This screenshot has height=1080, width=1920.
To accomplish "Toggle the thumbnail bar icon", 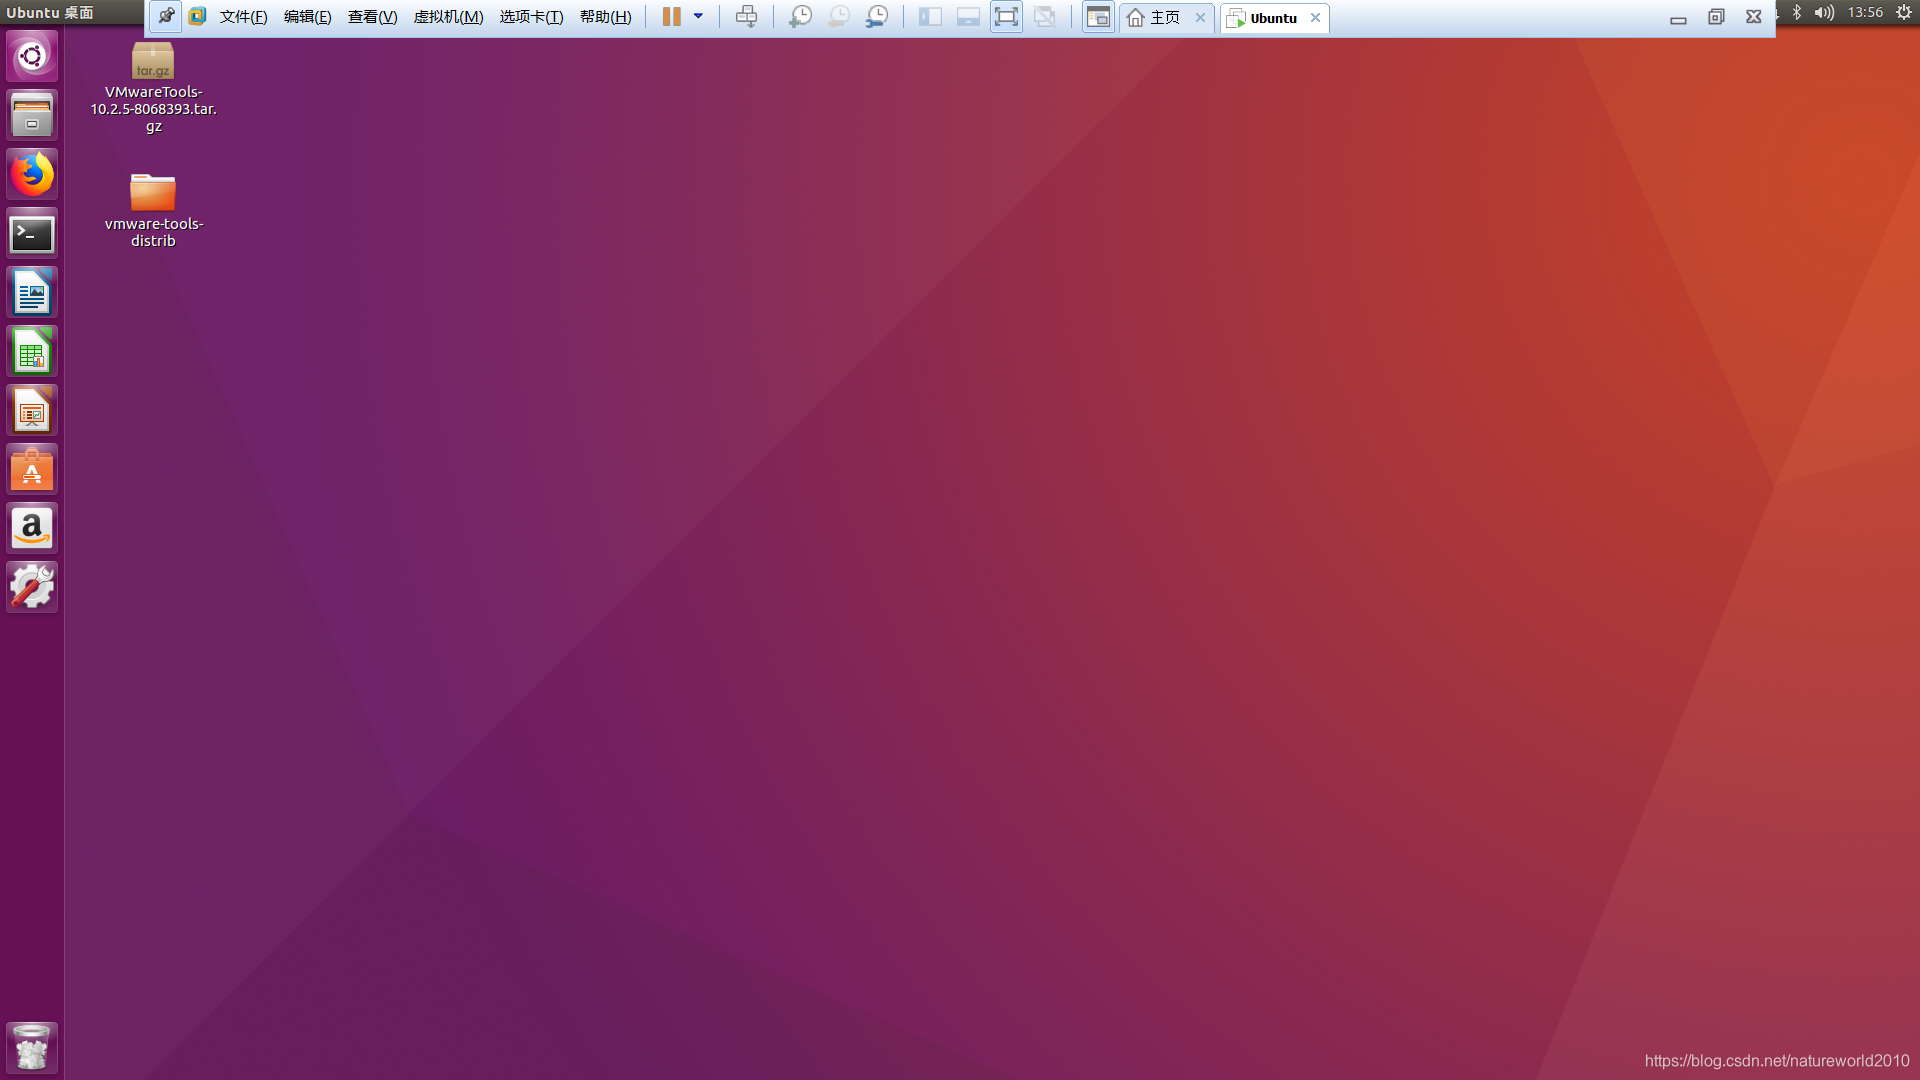I will (968, 17).
